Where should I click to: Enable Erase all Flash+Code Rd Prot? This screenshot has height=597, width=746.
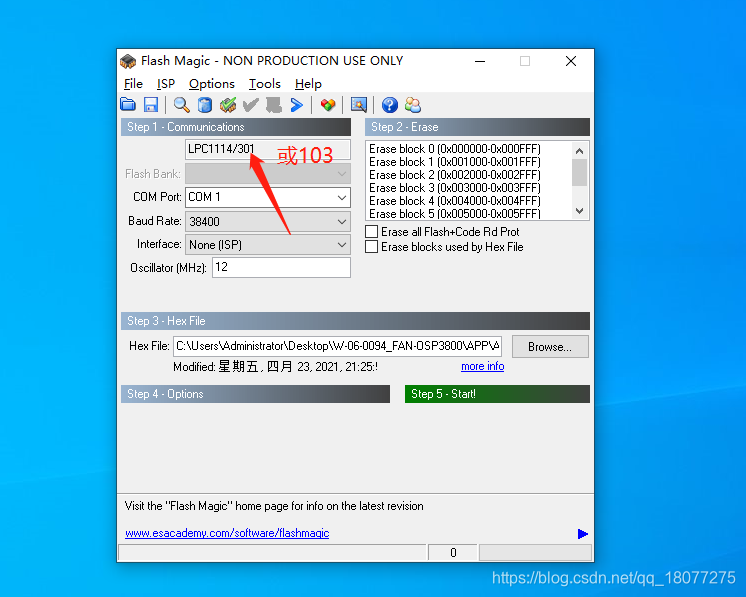[372, 232]
